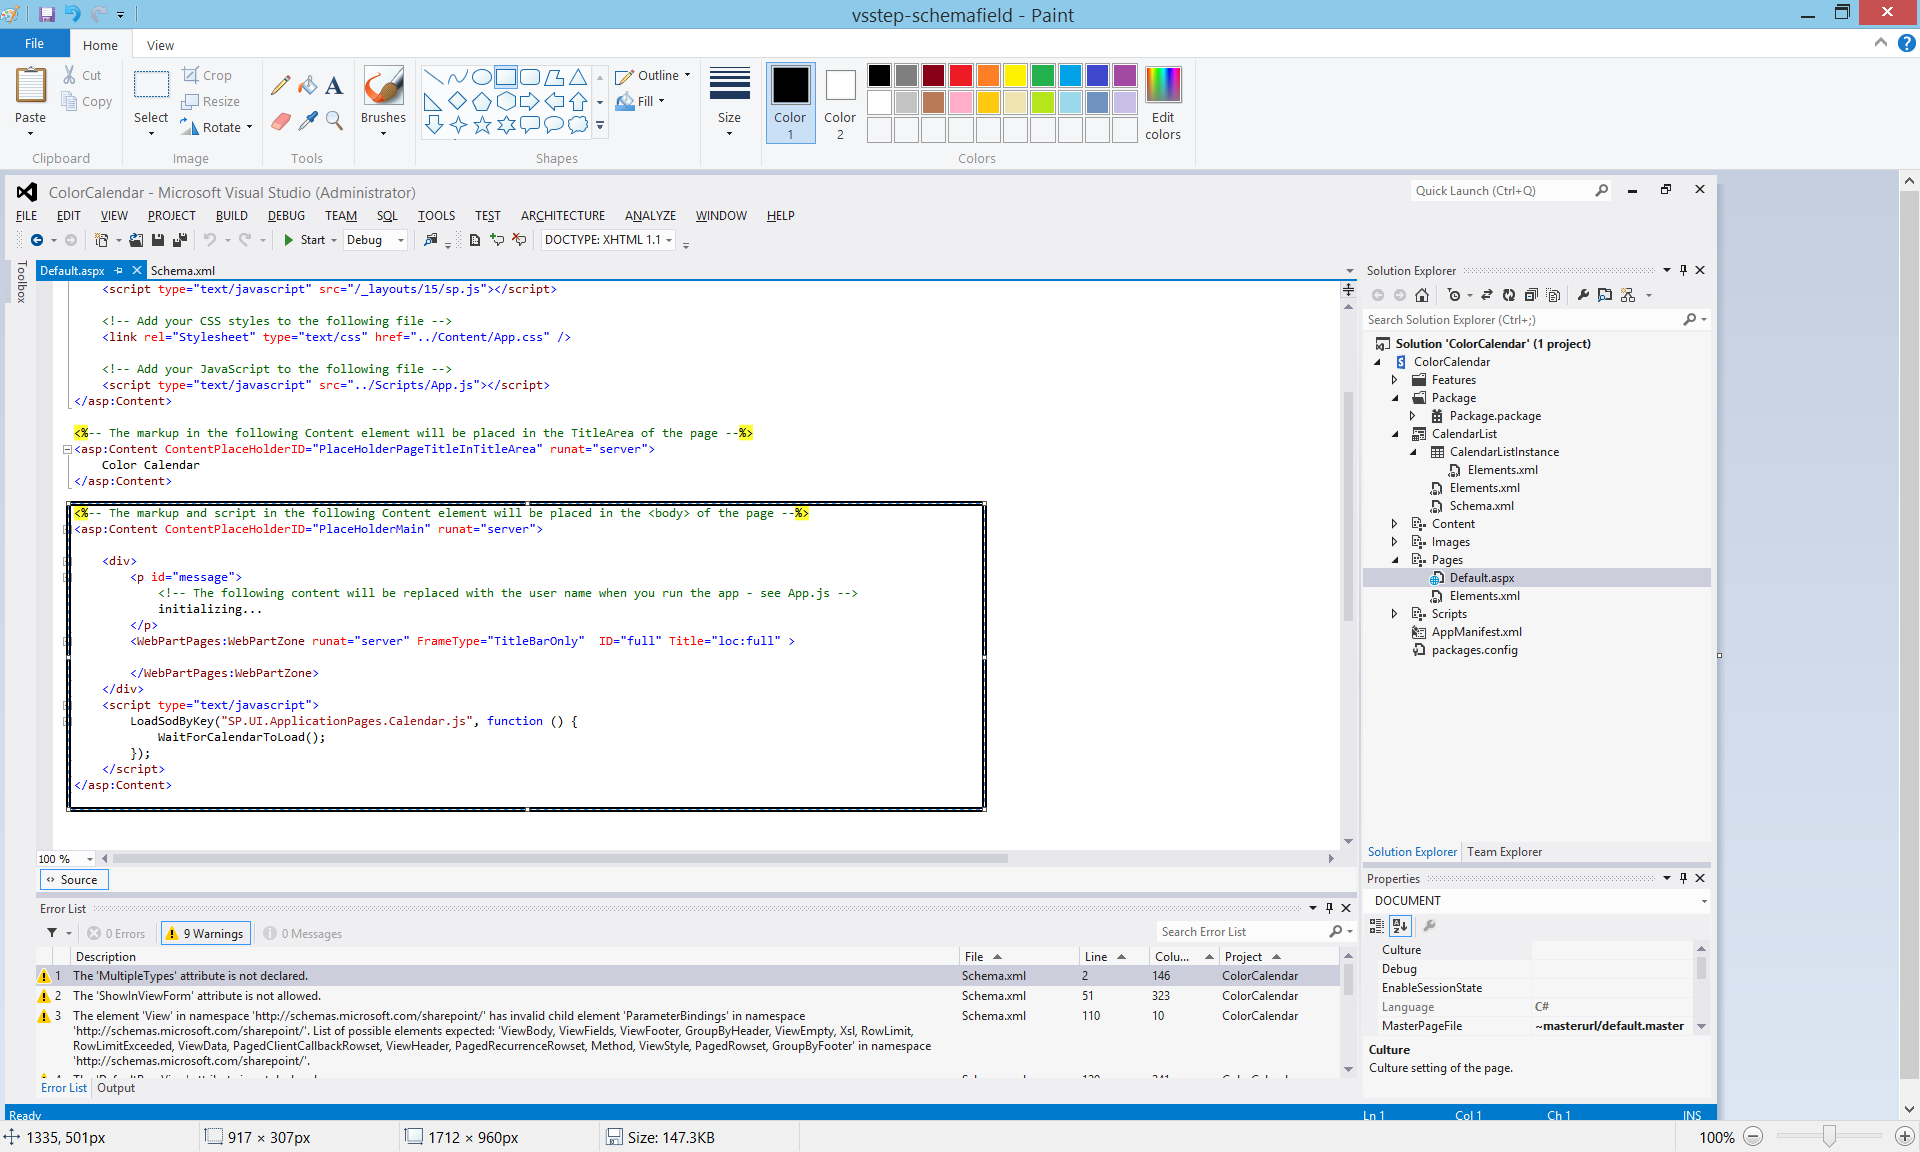Click the Copy command
The image size is (1920, 1152).
(86, 101)
